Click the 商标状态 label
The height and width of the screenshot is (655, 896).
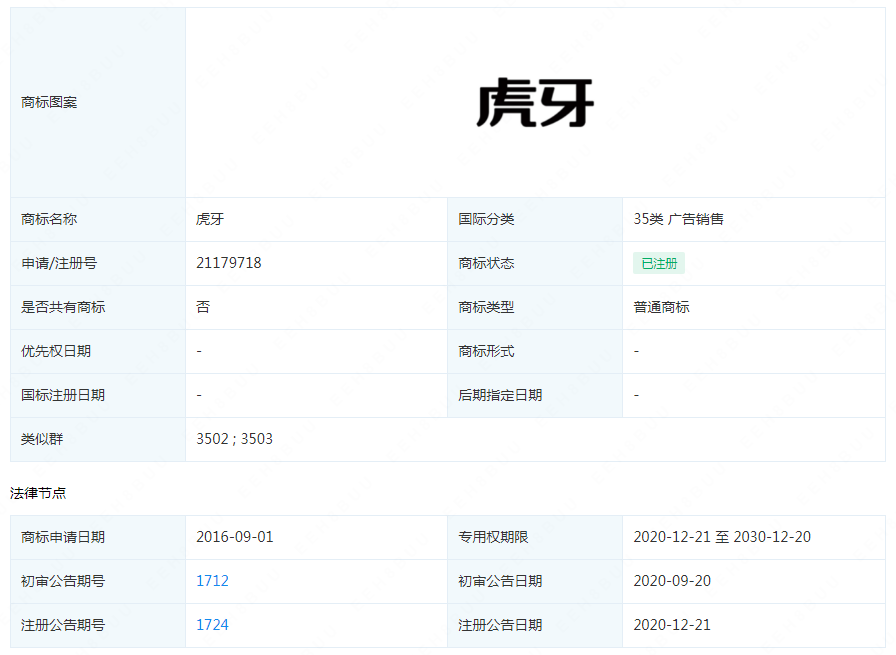click(486, 263)
